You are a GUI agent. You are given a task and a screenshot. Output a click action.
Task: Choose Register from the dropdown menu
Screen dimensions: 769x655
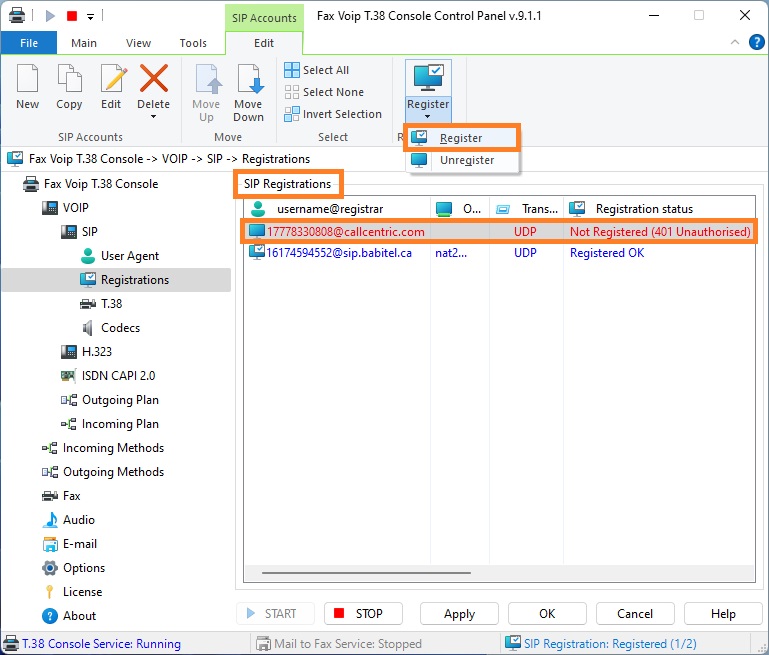[461, 138]
